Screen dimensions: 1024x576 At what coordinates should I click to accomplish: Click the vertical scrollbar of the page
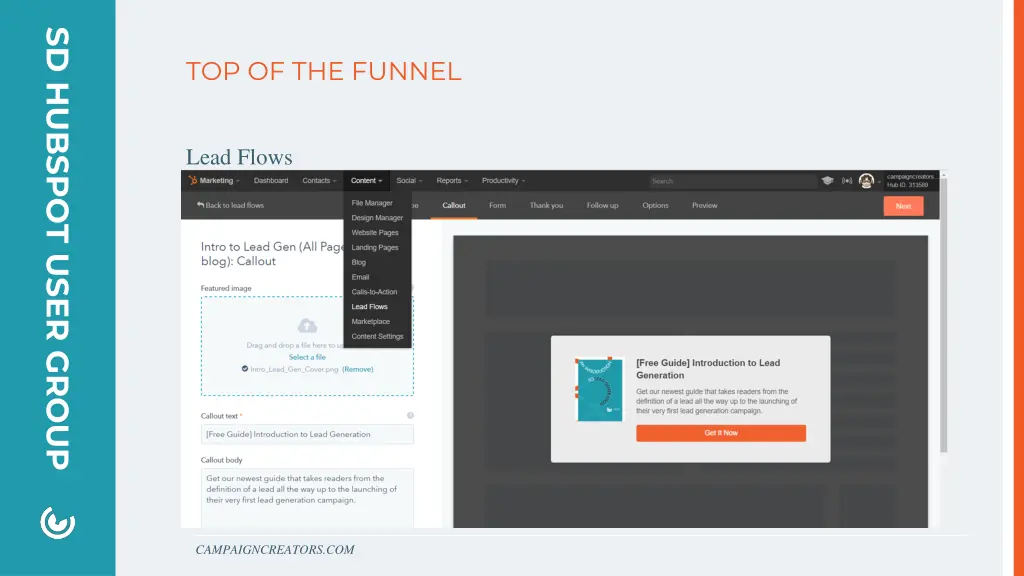click(944, 313)
